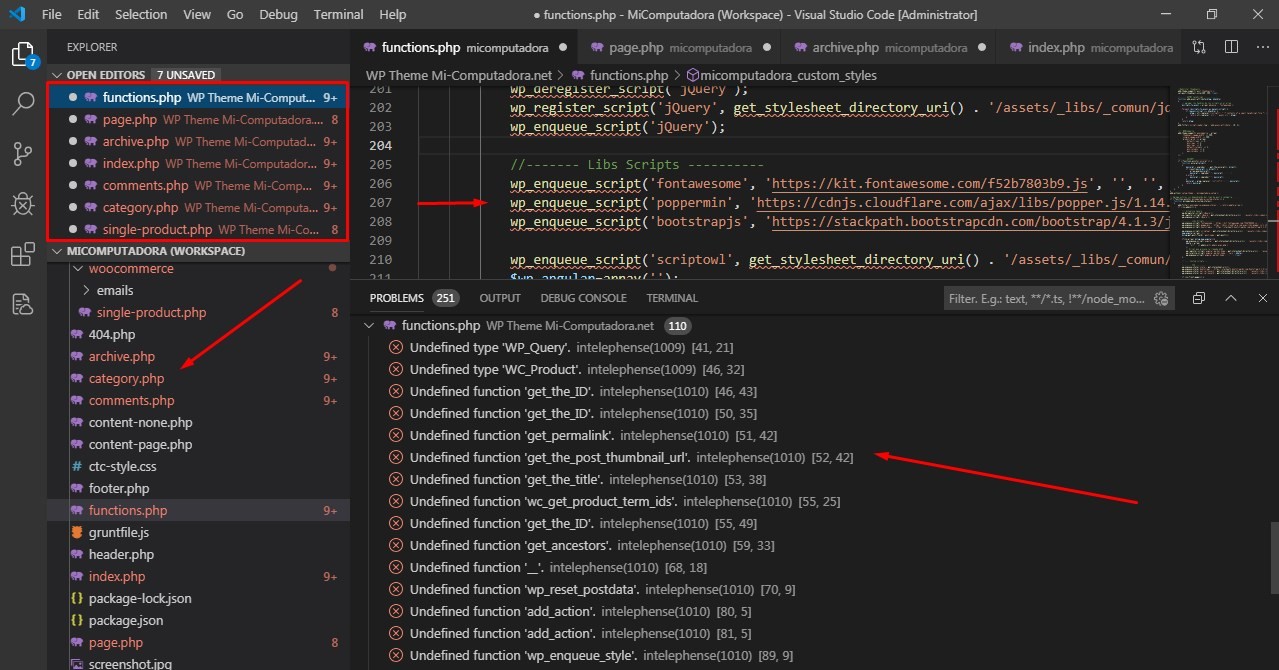Click unsaved dot on archive.php tab

coord(983,47)
